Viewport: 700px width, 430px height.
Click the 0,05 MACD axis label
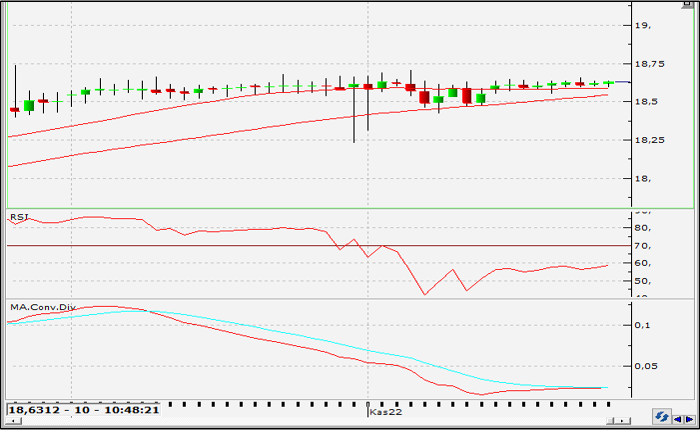[646, 366]
